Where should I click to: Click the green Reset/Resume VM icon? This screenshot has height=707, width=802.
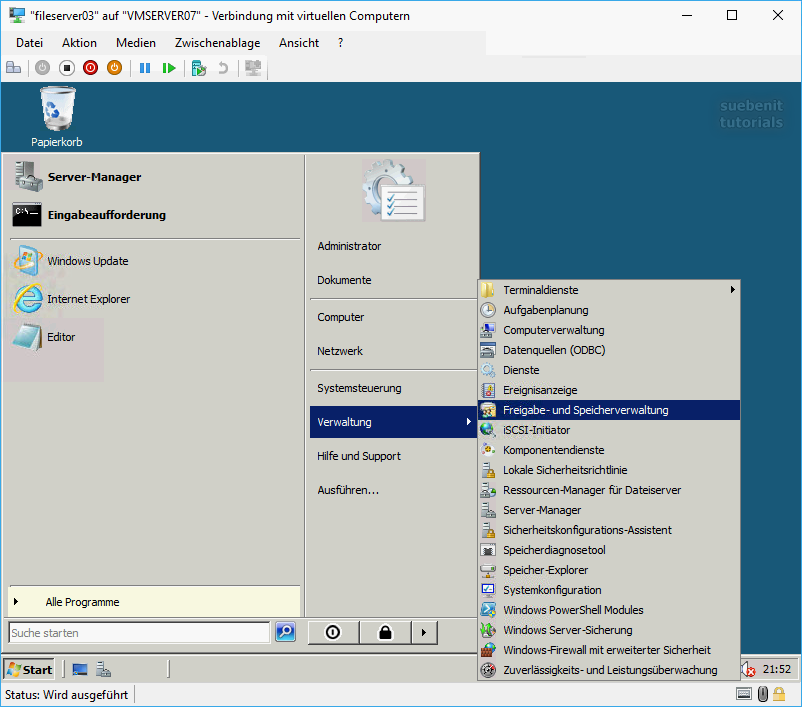(x=169, y=68)
